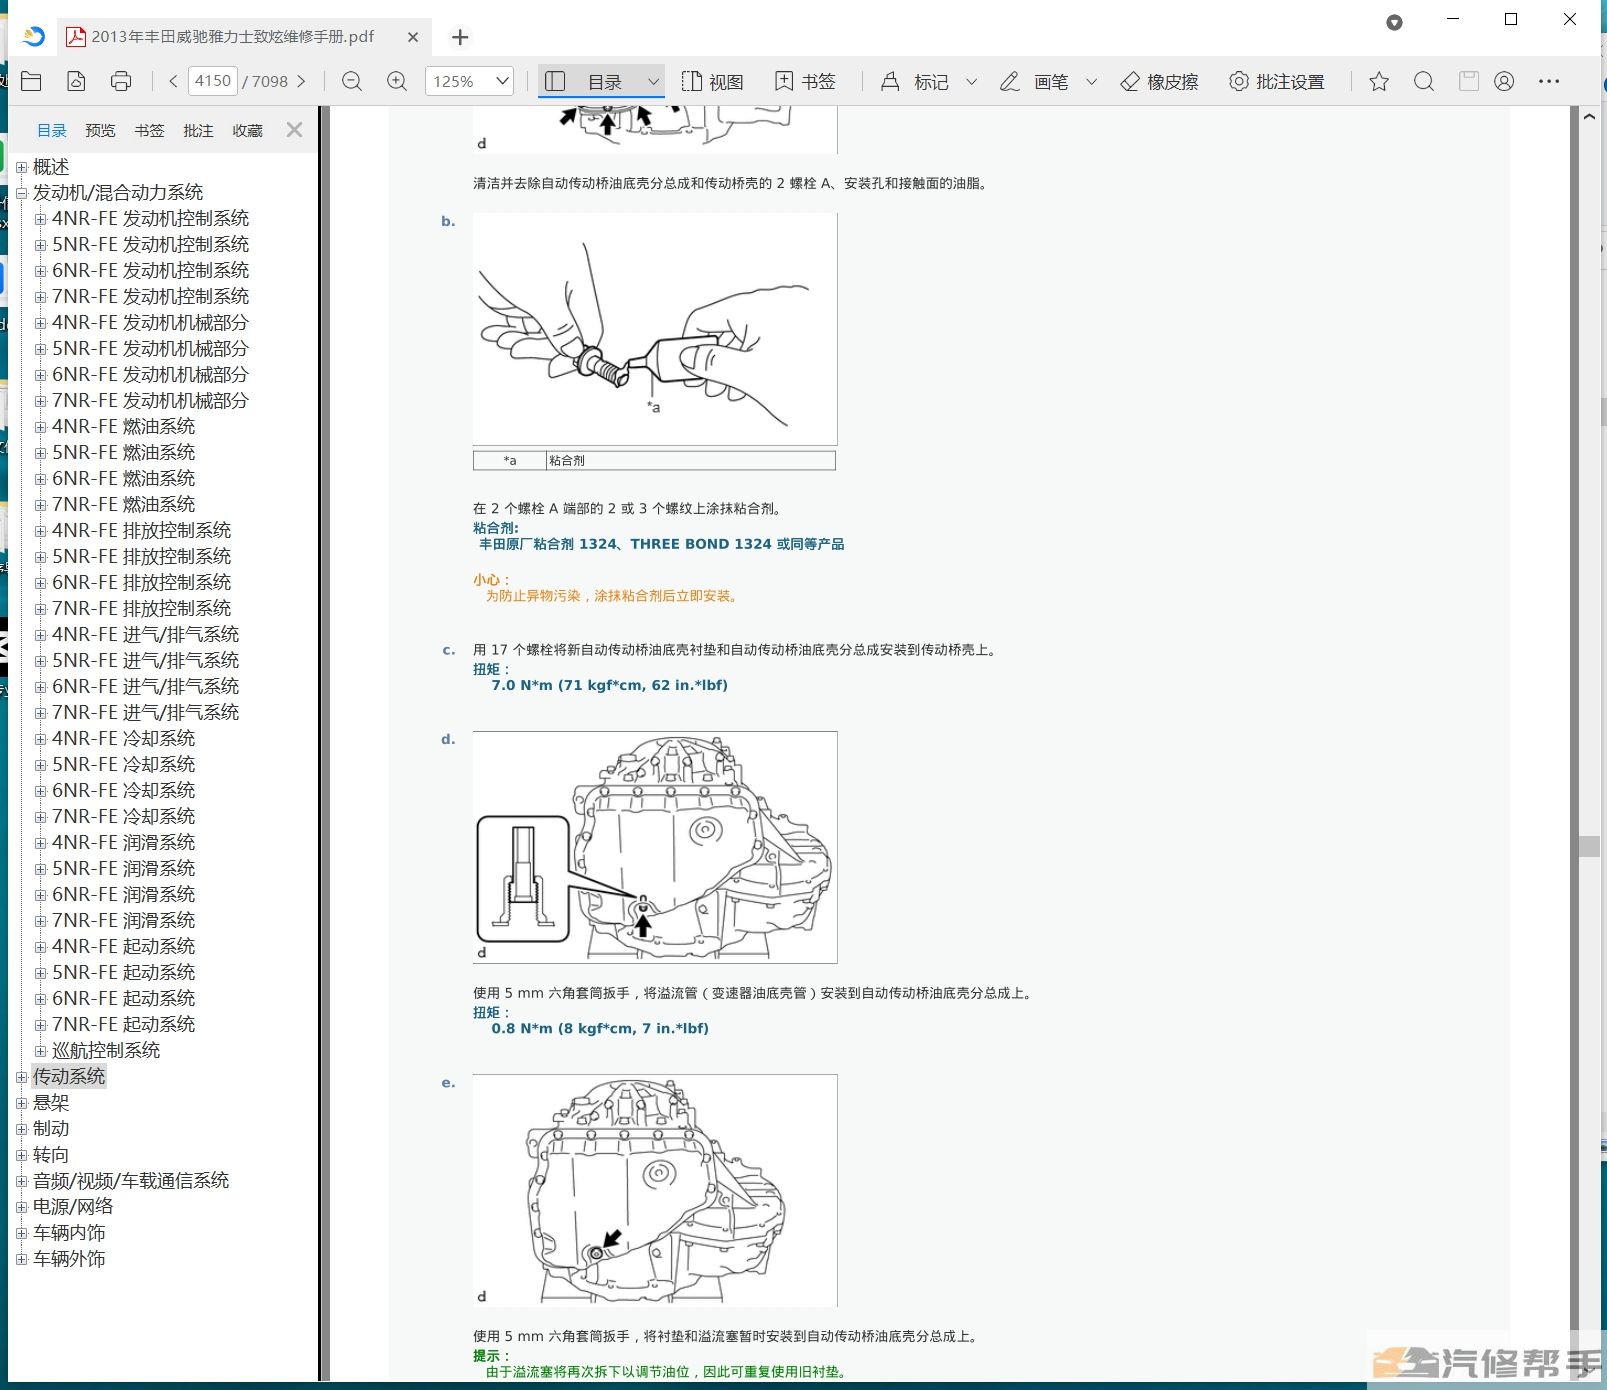This screenshot has width=1607, height=1390.
Task: Switch to sidebar 批注 tab
Action: (198, 130)
